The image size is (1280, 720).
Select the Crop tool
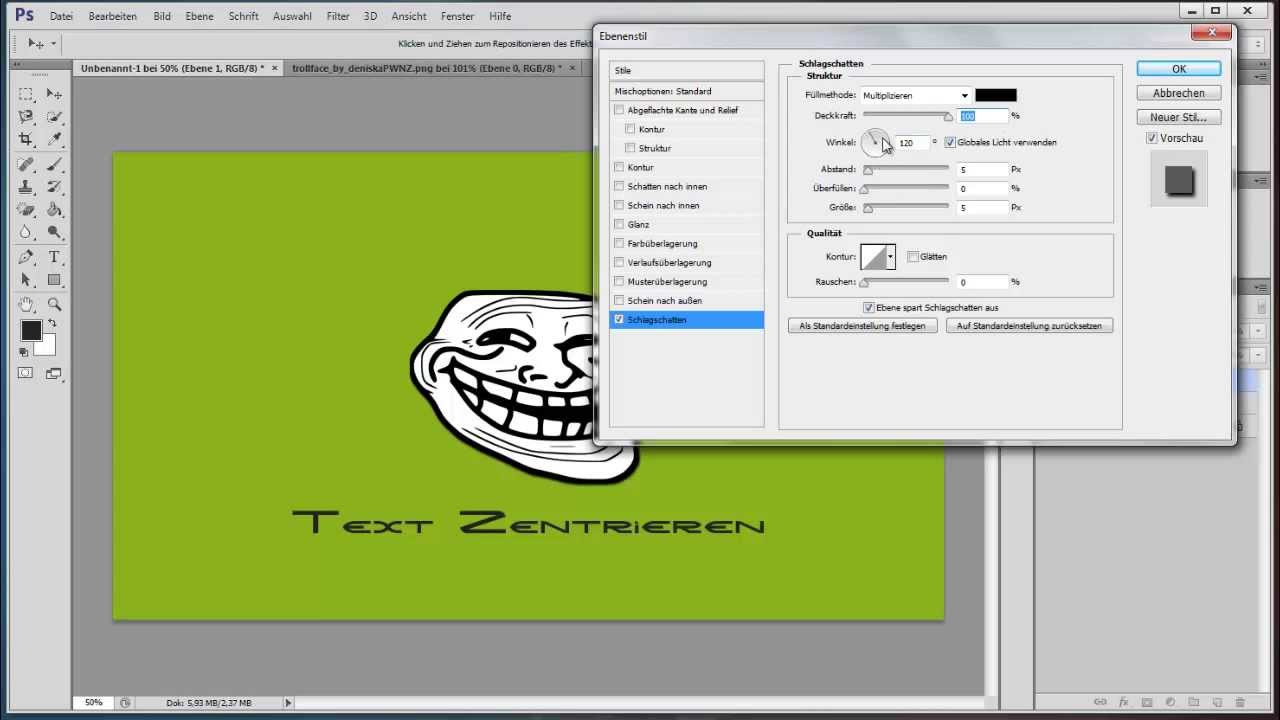26,140
